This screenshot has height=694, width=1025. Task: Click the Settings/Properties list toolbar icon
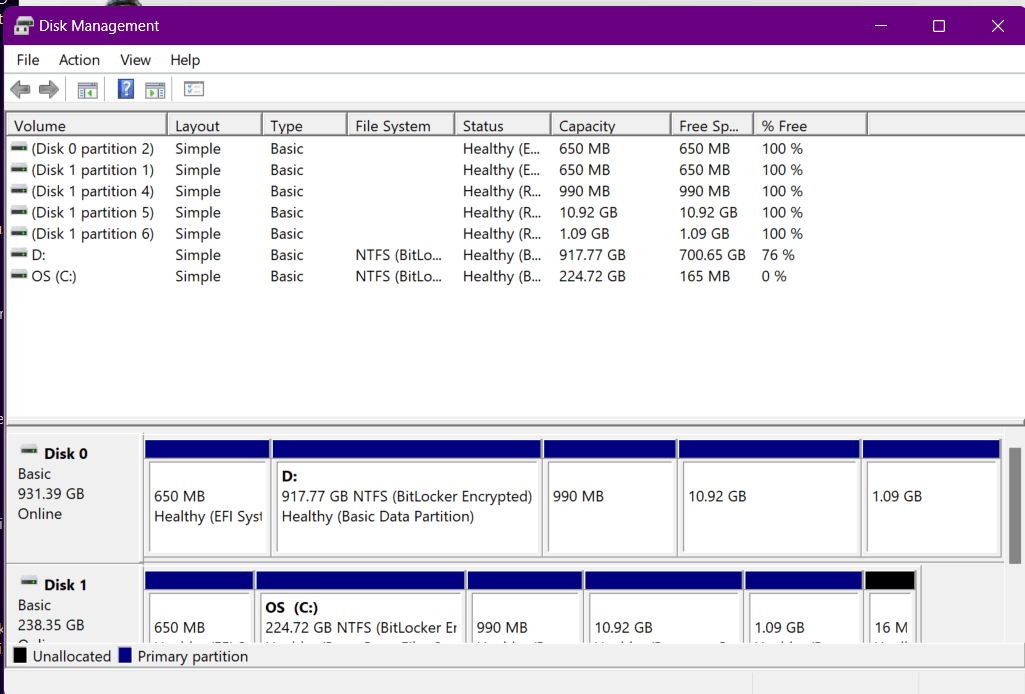193,89
